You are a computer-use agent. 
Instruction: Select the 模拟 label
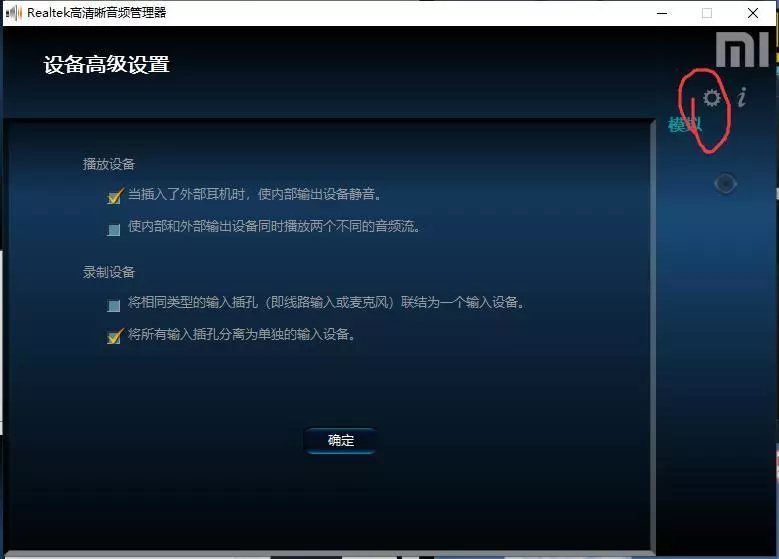[x=685, y=124]
